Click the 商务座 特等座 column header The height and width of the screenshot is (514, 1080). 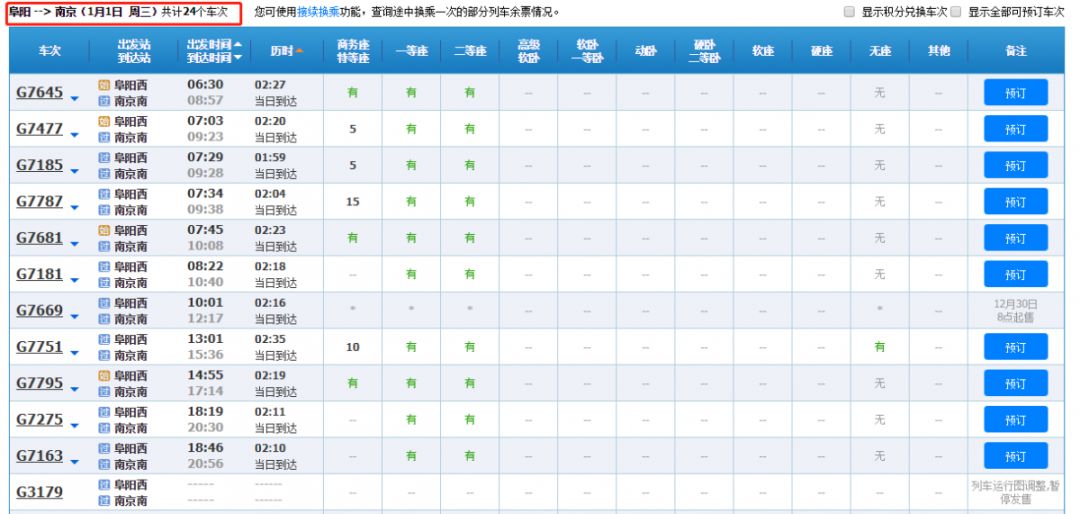pyautogui.click(x=353, y=51)
